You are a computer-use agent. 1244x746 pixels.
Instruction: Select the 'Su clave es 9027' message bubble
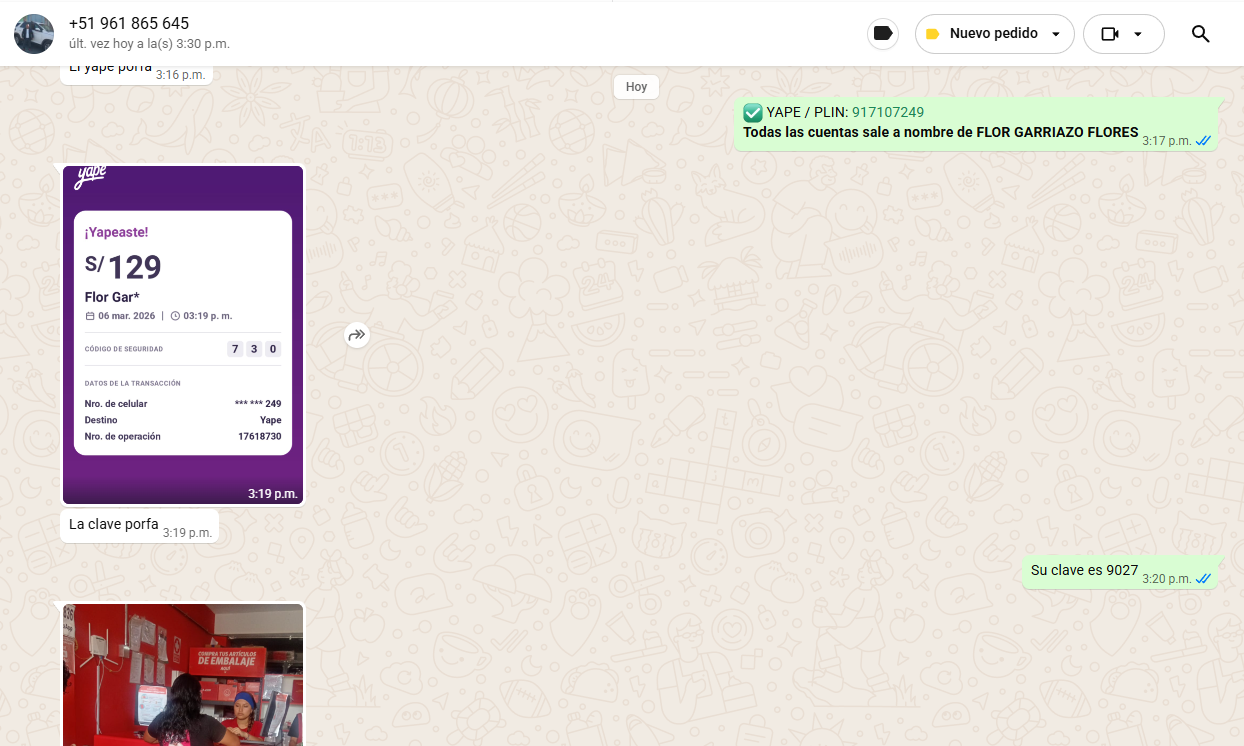pyautogui.click(x=1084, y=570)
